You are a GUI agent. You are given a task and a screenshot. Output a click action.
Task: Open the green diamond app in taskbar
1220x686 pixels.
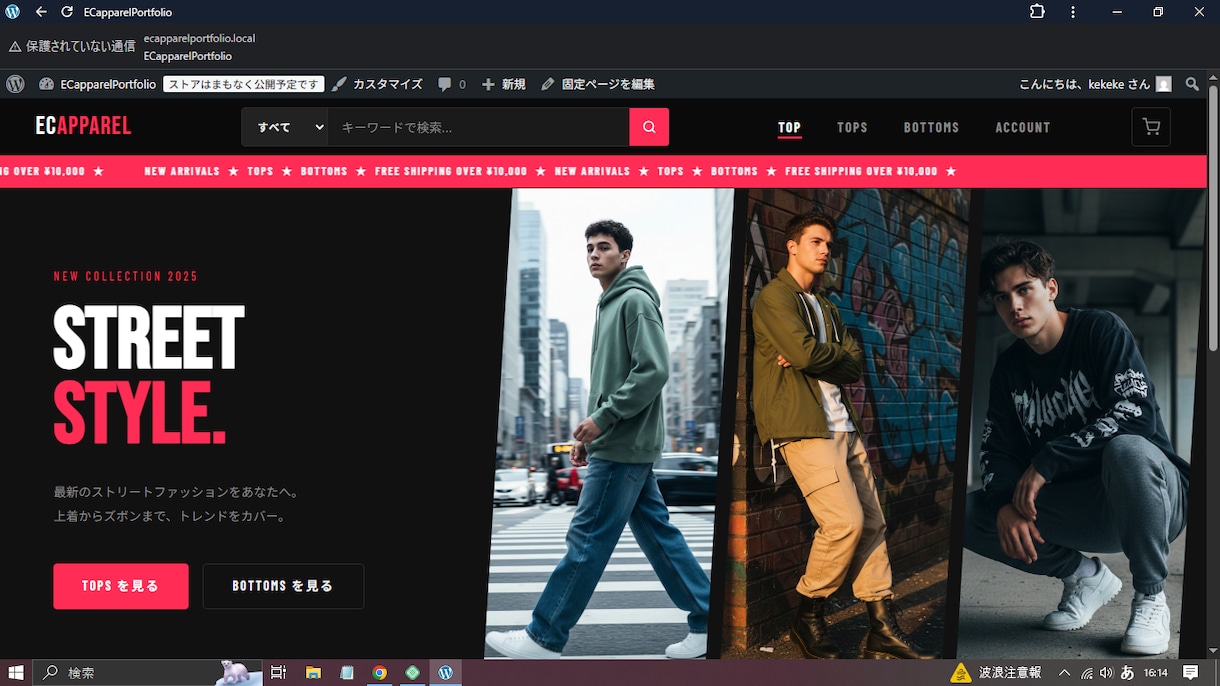(x=412, y=672)
